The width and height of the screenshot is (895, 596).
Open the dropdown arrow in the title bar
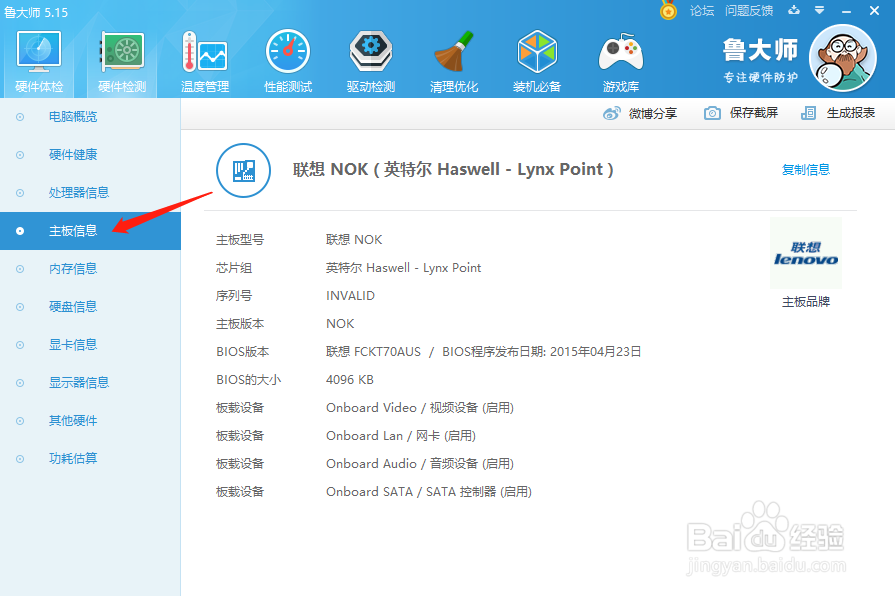(x=820, y=11)
